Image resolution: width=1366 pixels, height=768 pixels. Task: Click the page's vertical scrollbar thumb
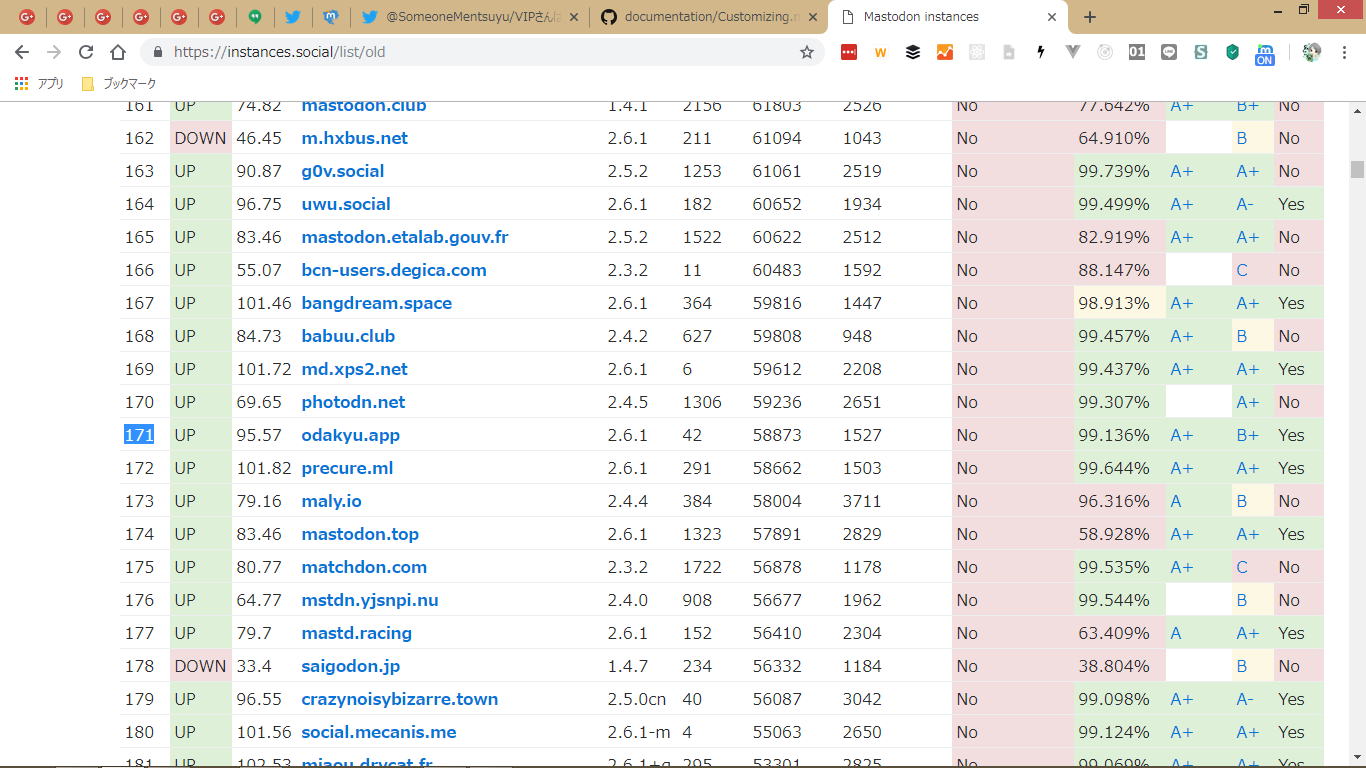(x=1357, y=169)
